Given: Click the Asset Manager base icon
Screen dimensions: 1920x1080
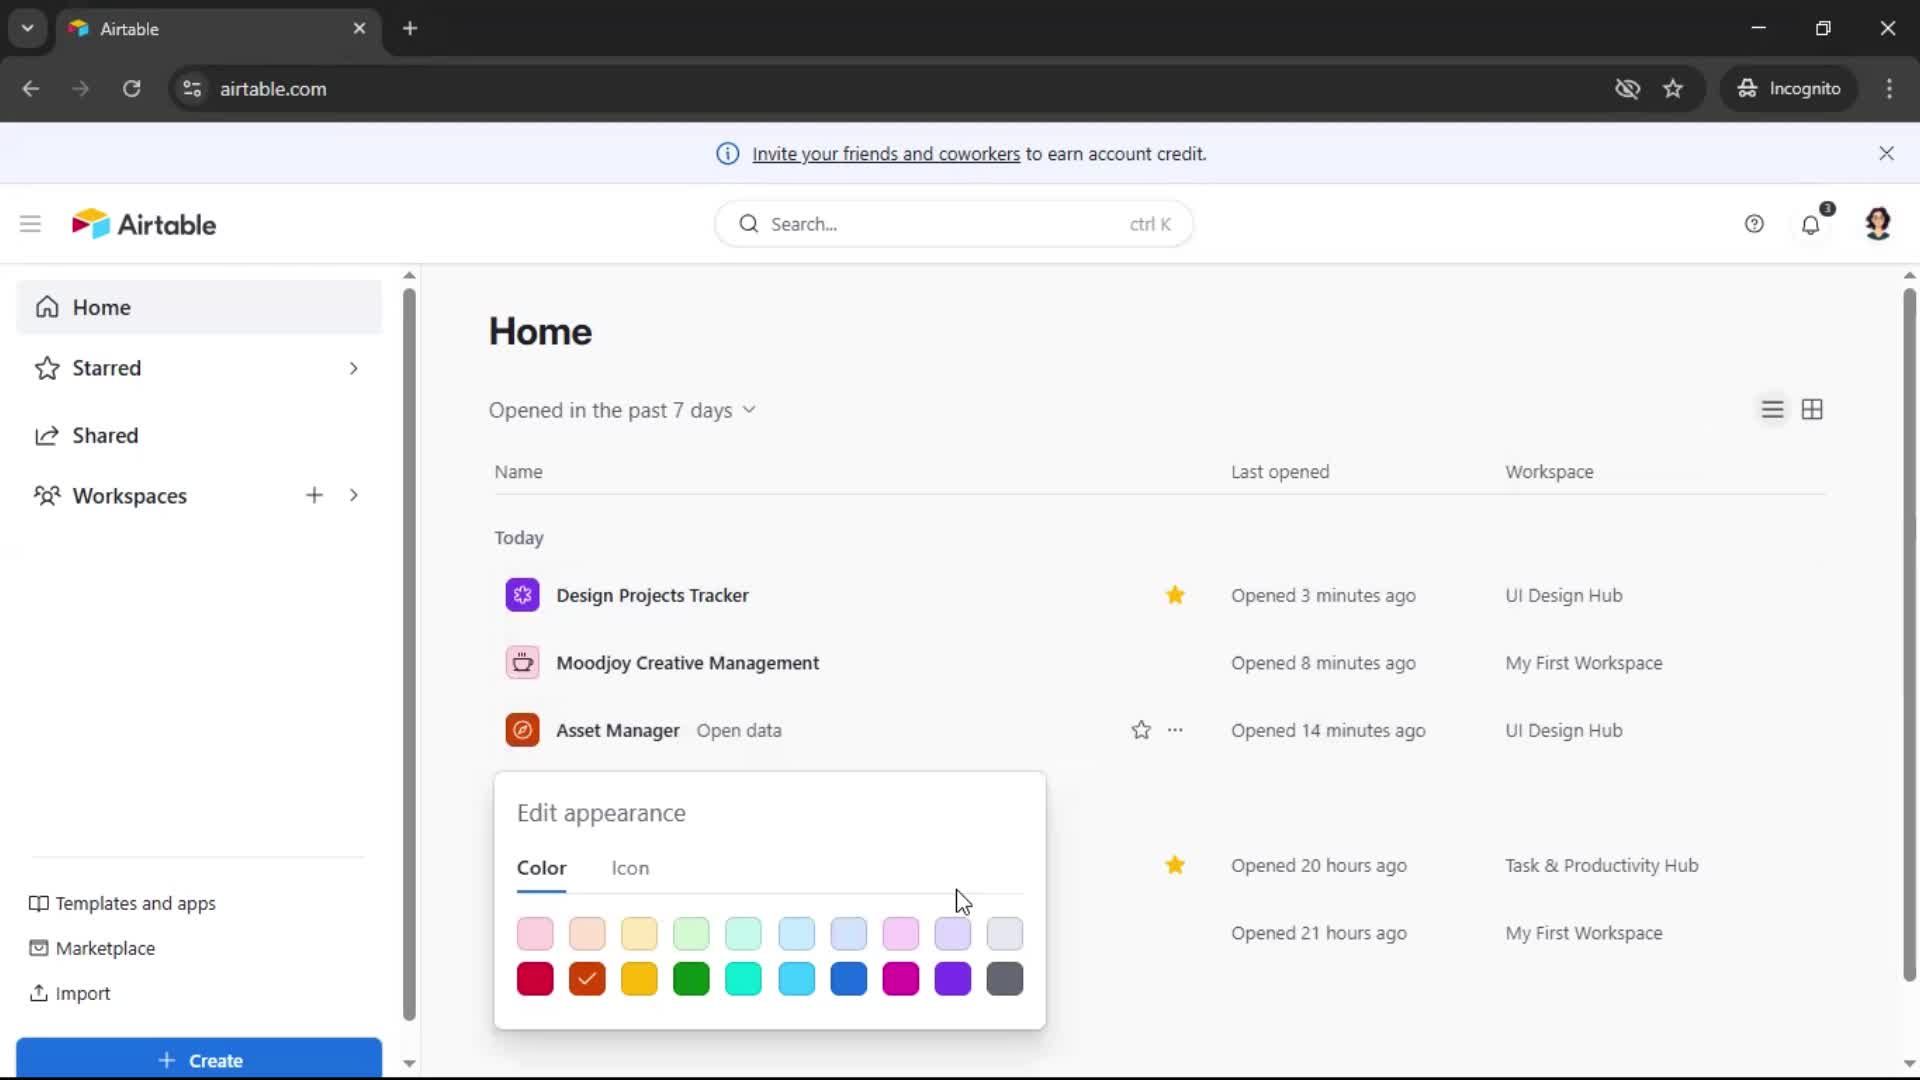Looking at the screenshot, I should [x=522, y=731].
